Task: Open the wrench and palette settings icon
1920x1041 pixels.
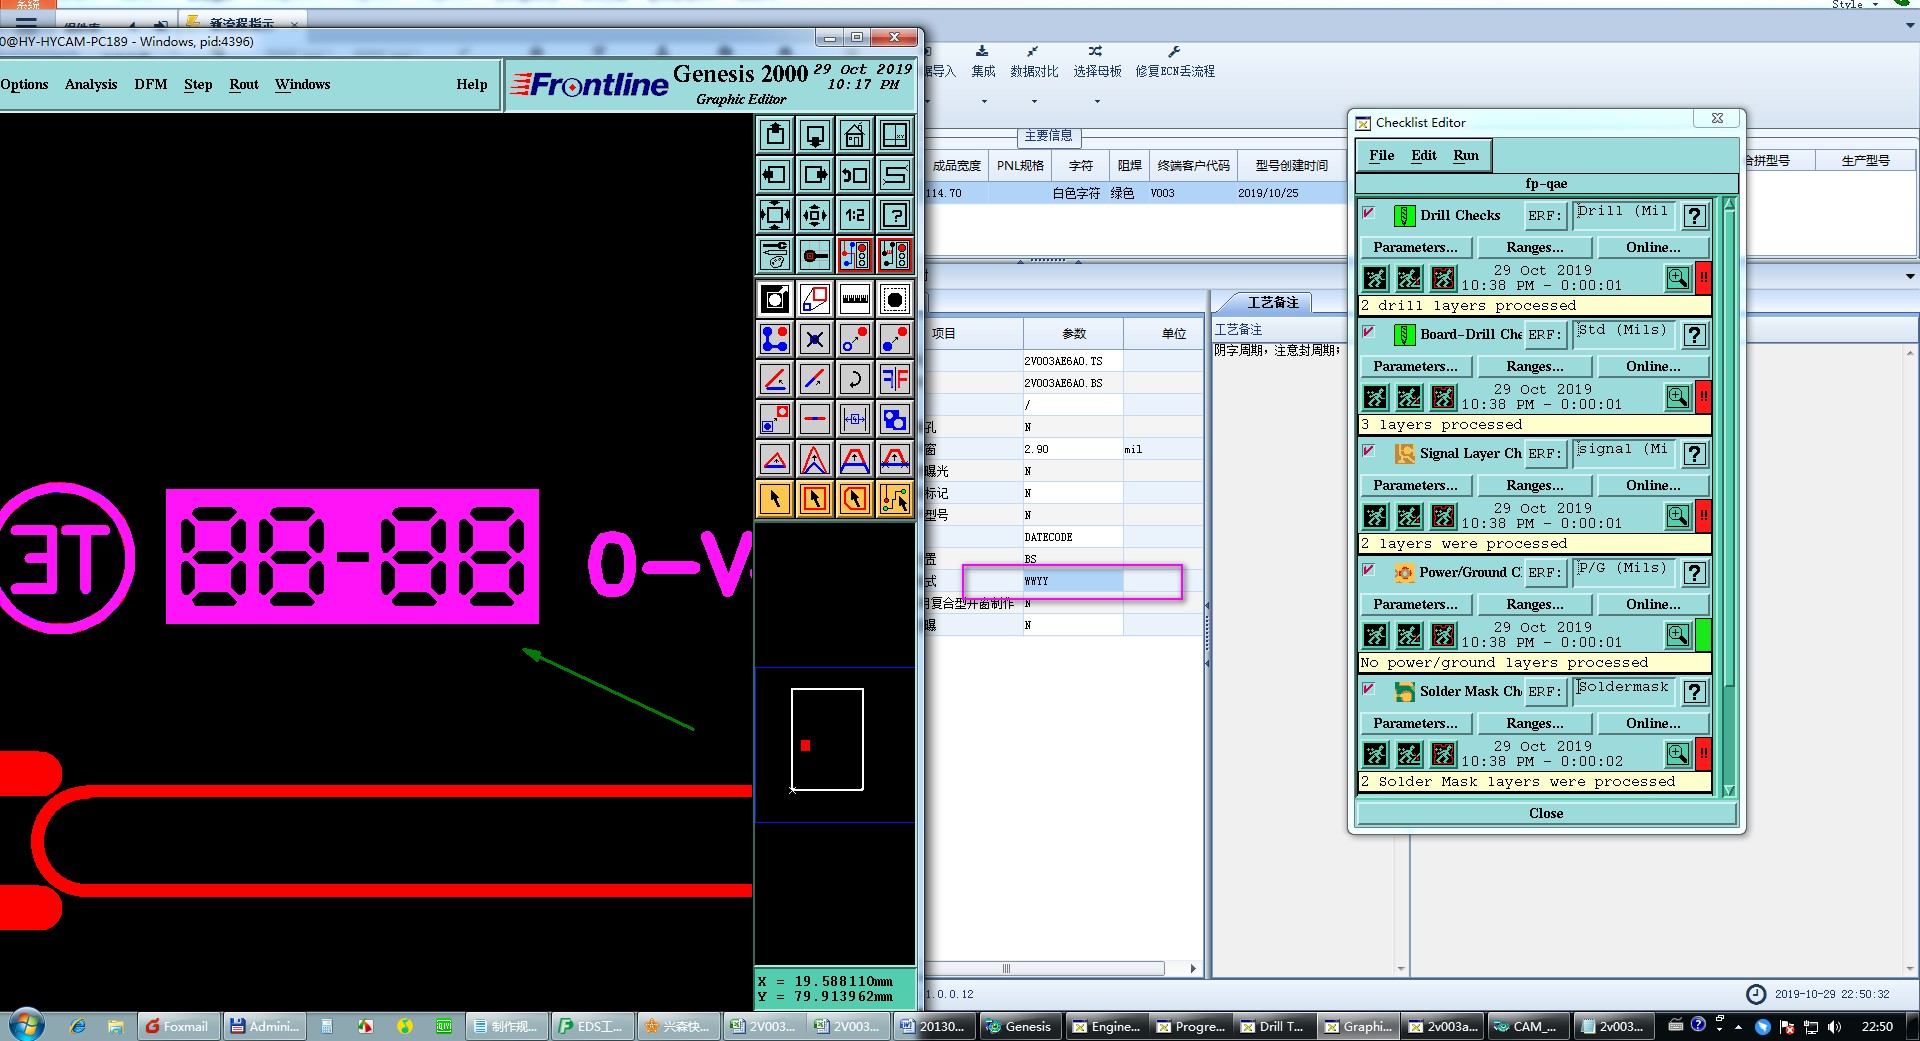Action: pyautogui.click(x=775, y=255)
